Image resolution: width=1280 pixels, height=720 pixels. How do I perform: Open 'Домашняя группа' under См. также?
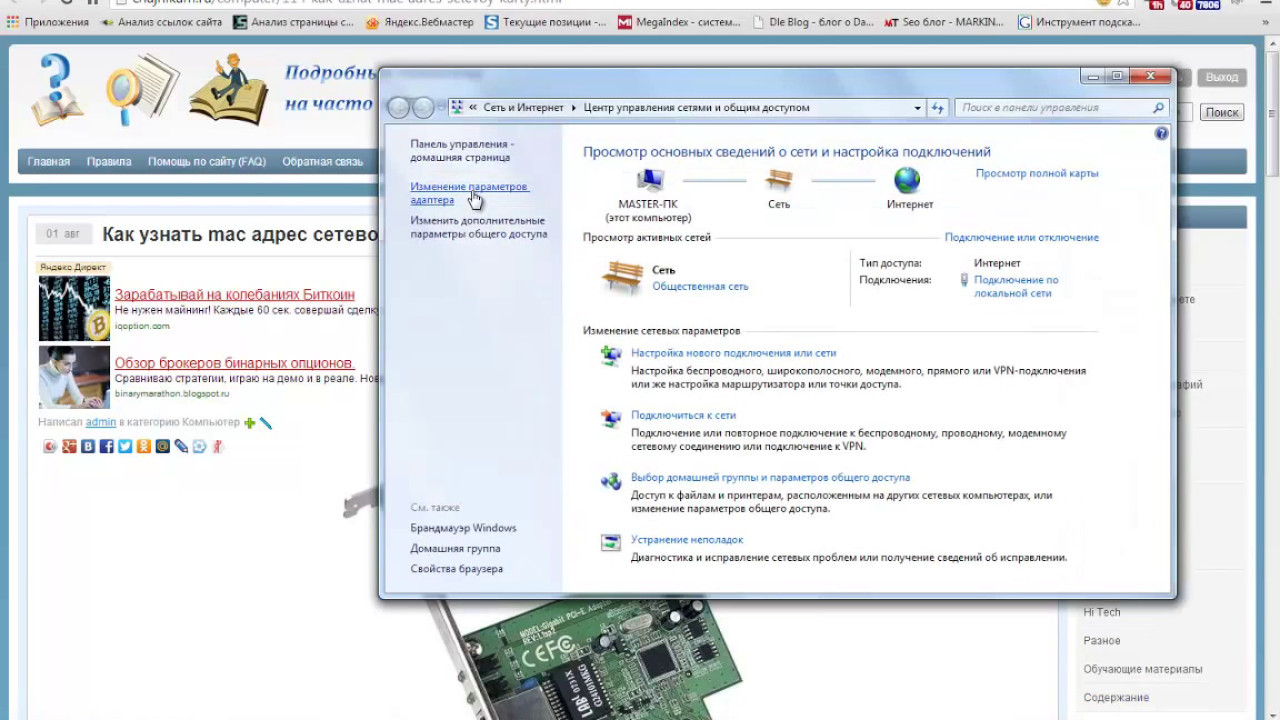click(x=455, y=548)
